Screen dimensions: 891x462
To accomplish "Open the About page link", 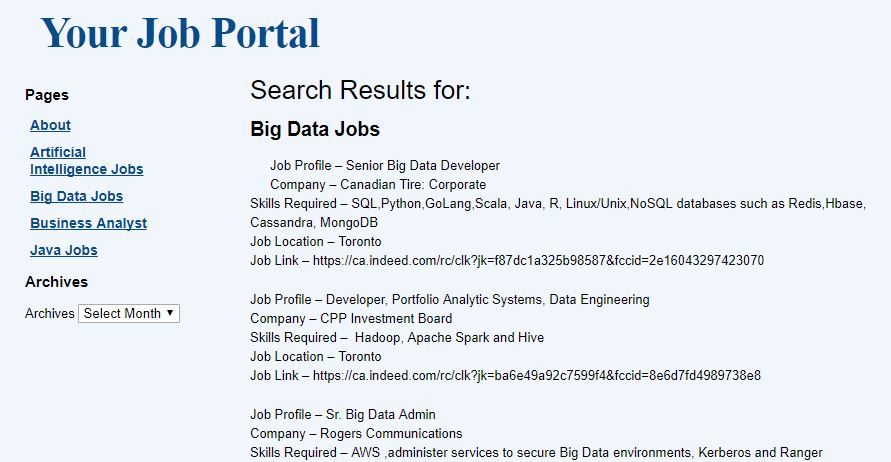I will [x=50, y=125].
